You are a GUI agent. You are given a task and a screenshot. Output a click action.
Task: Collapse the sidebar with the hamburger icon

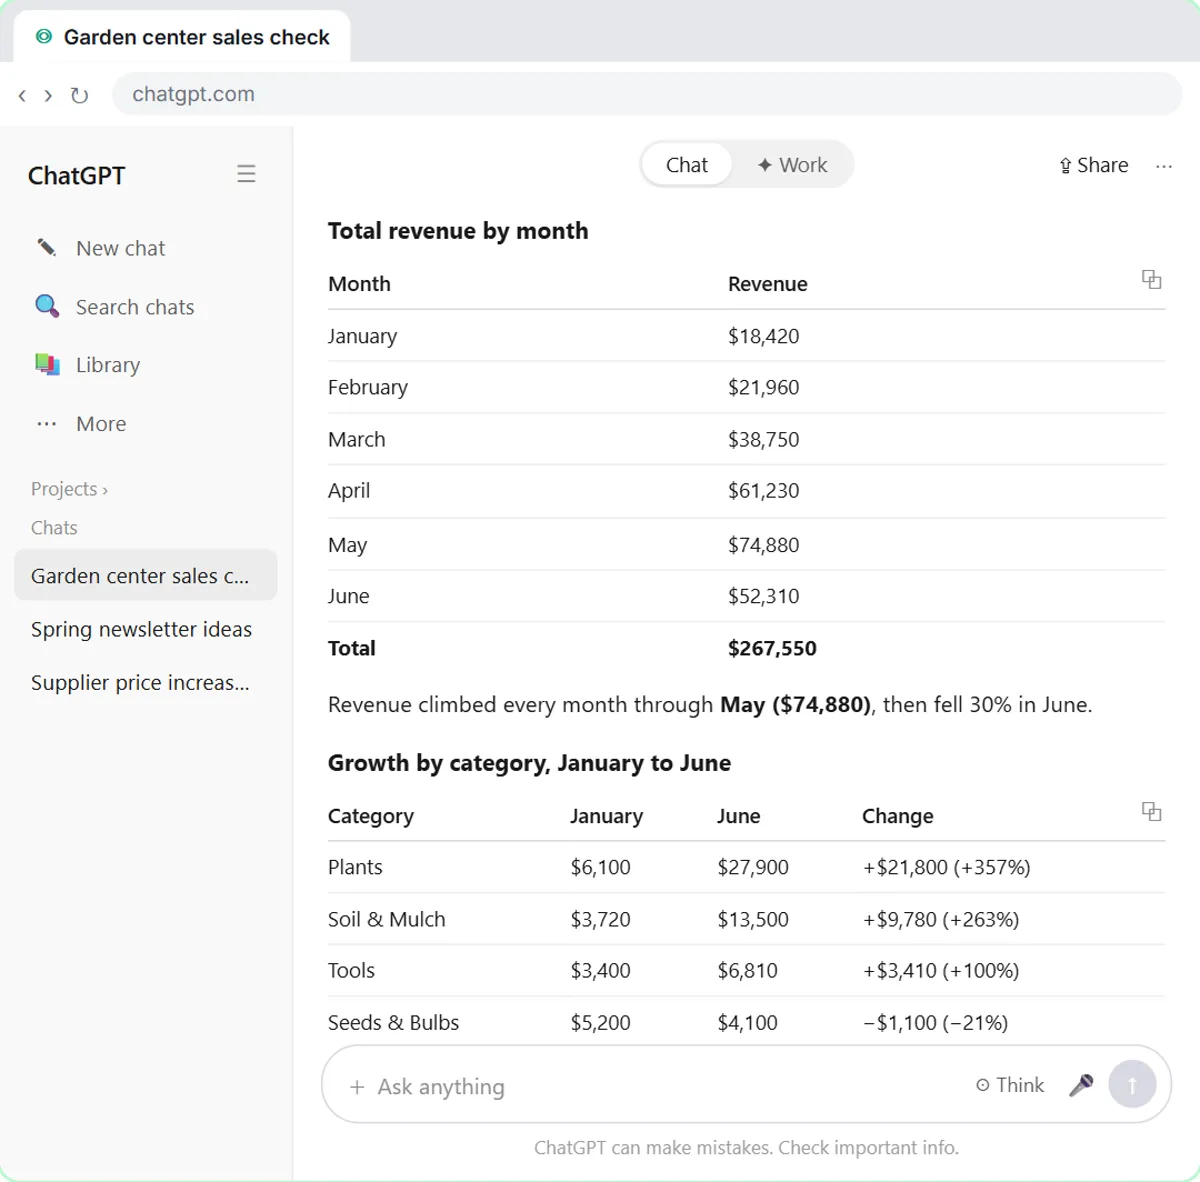coord(246,174)
